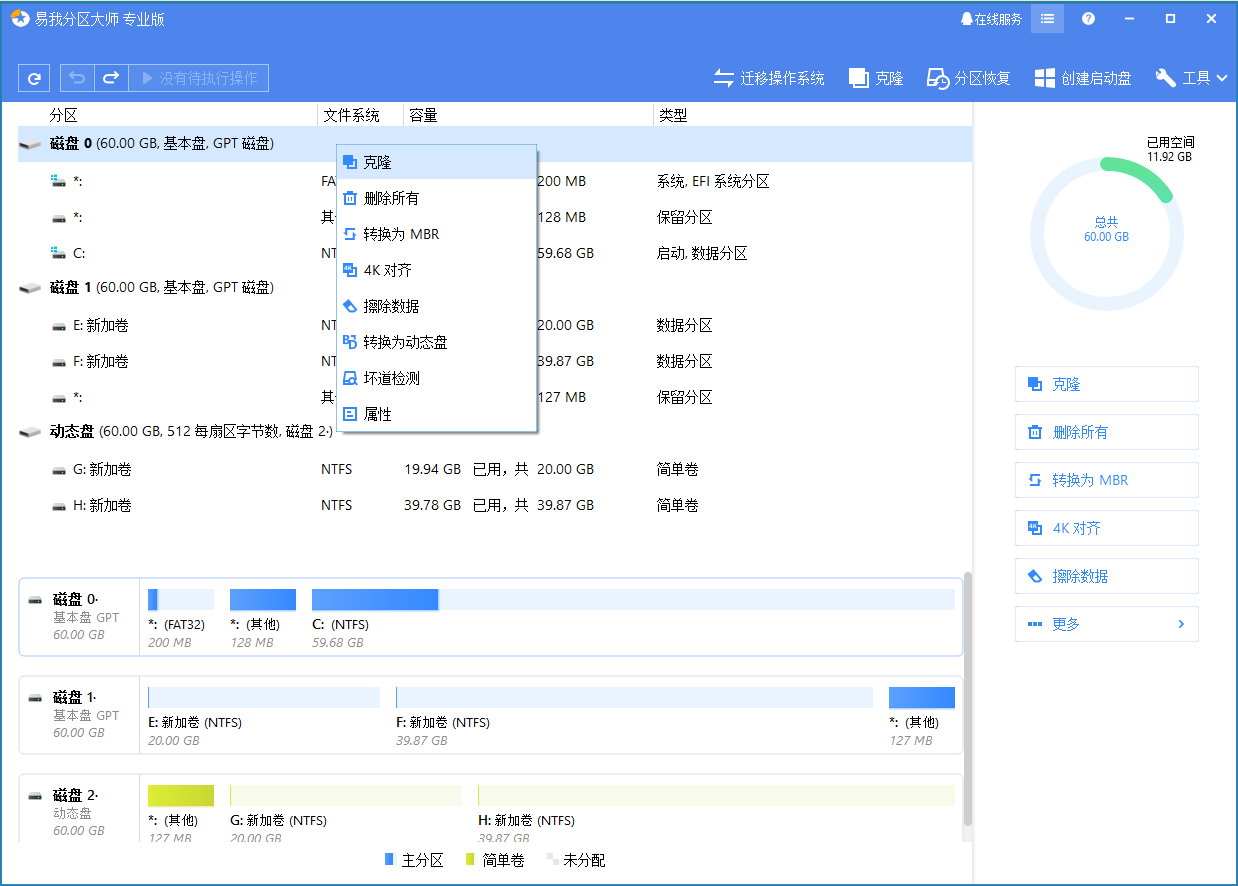Open the help question mark icon
The height and width of the screenshot is (886, 1238).
pos(1087,18)
